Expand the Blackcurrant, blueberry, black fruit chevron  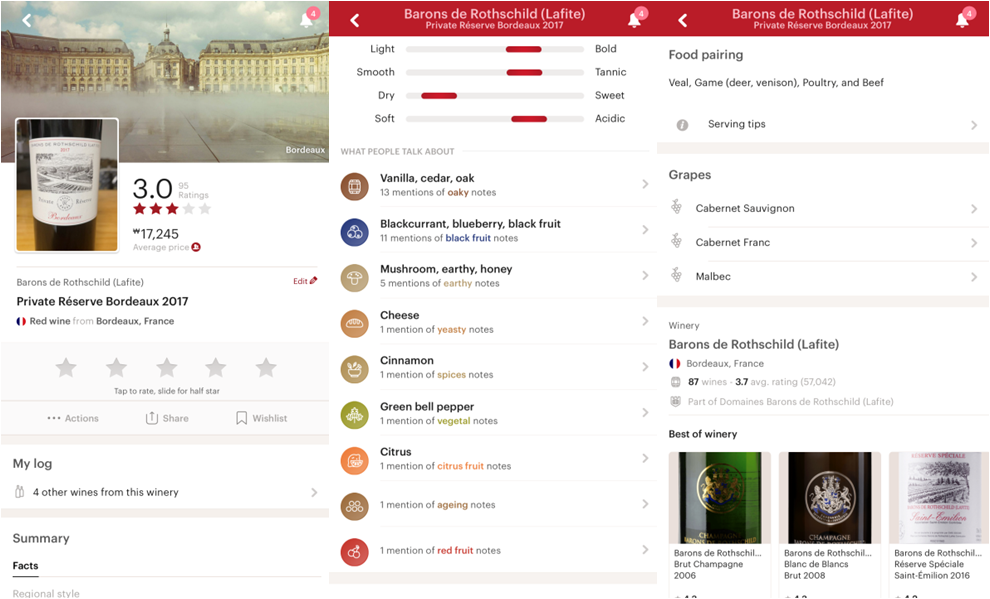tap(645, 231)
